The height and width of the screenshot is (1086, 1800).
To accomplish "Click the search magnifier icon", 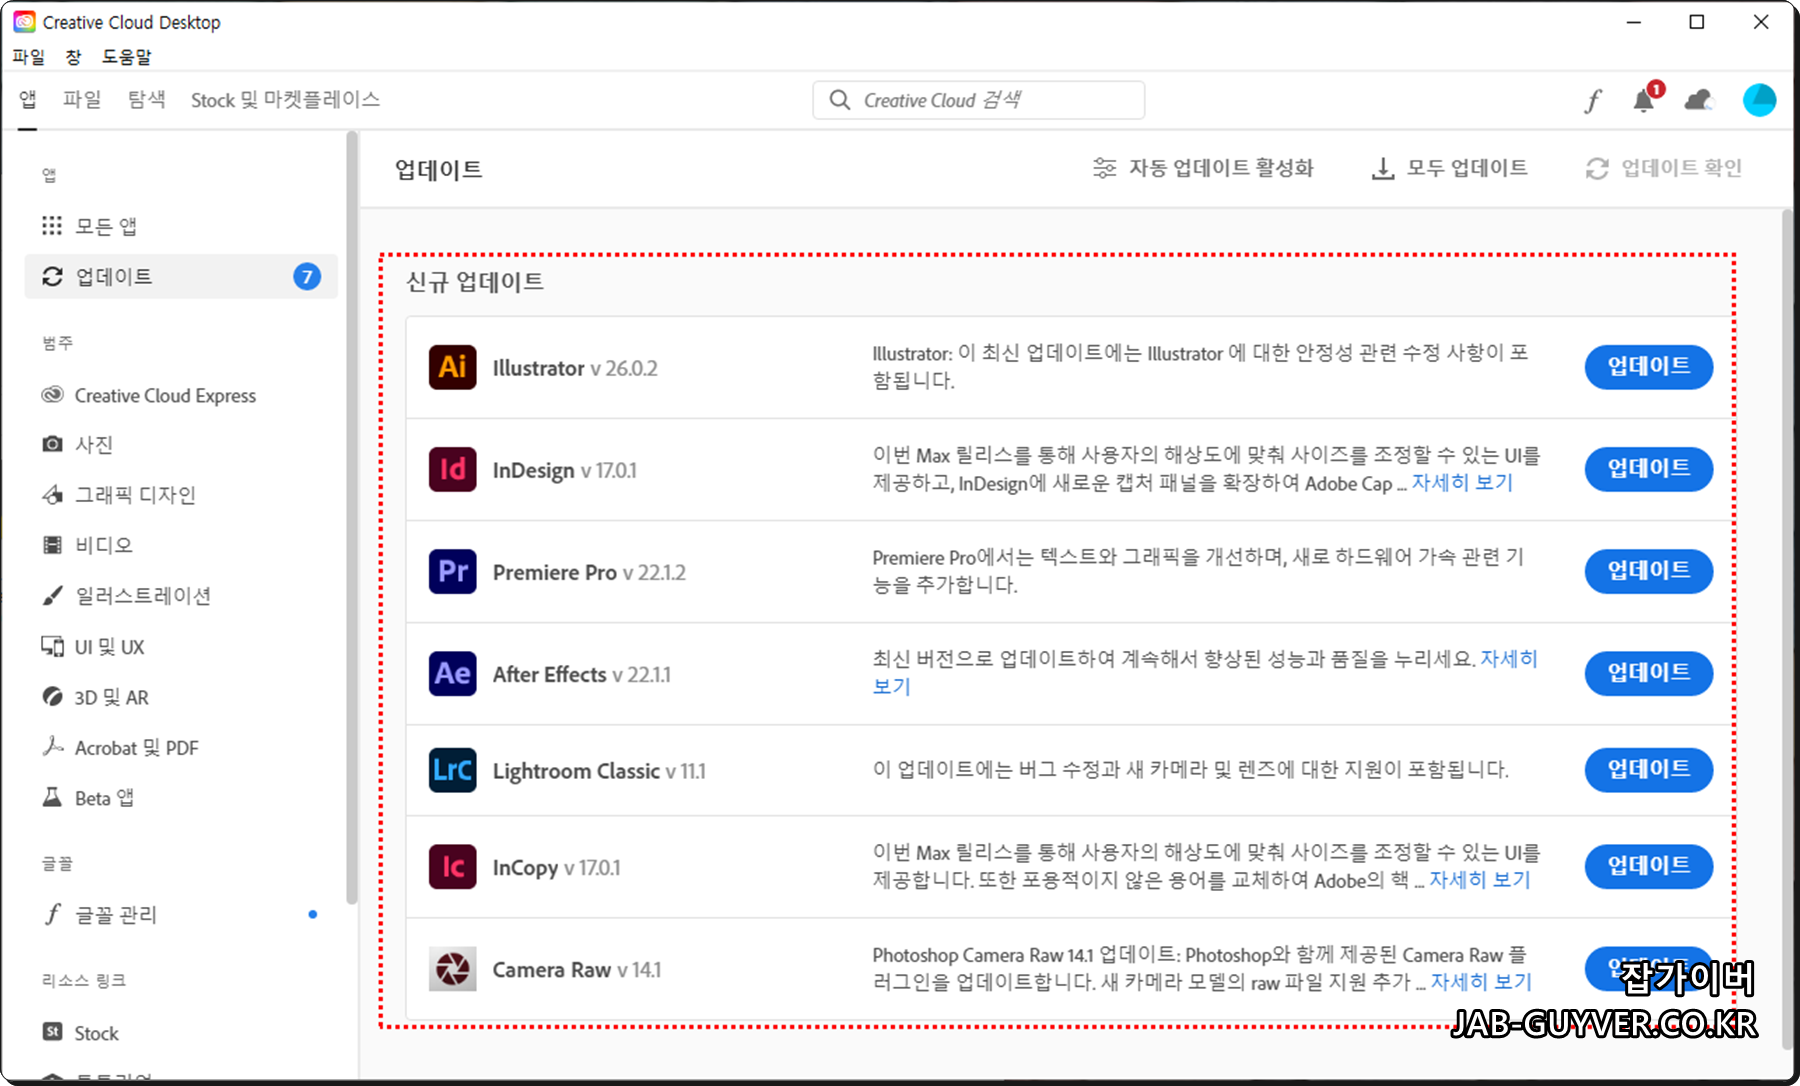I will 840,100.
